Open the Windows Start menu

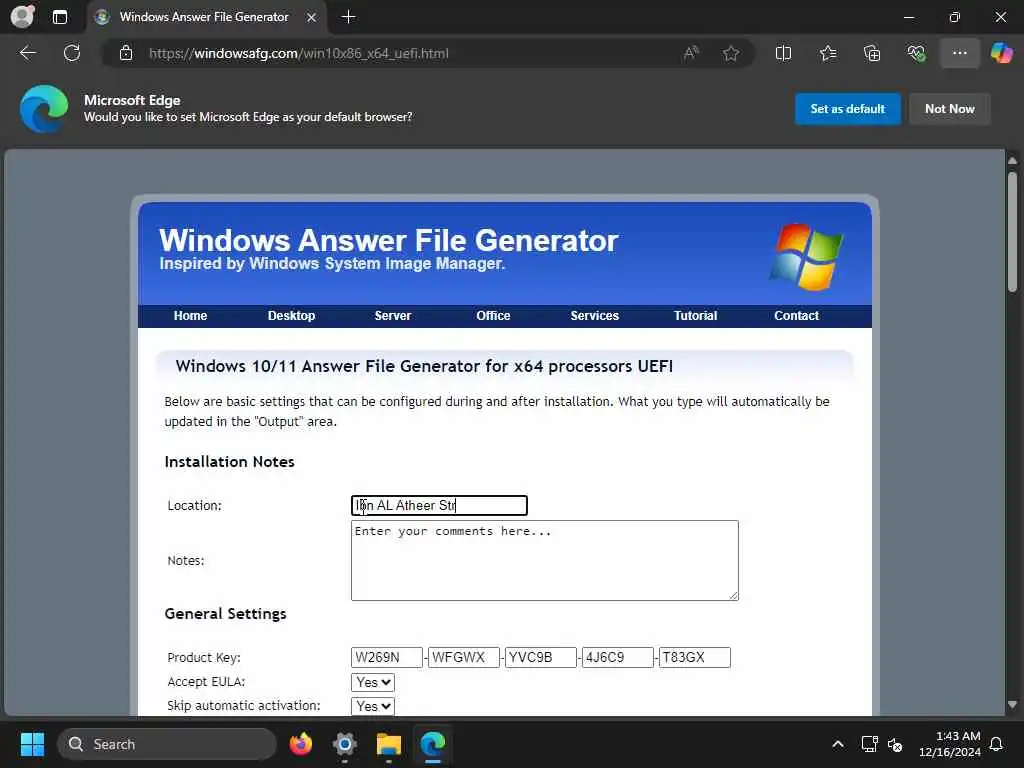[x=32, y=744]
